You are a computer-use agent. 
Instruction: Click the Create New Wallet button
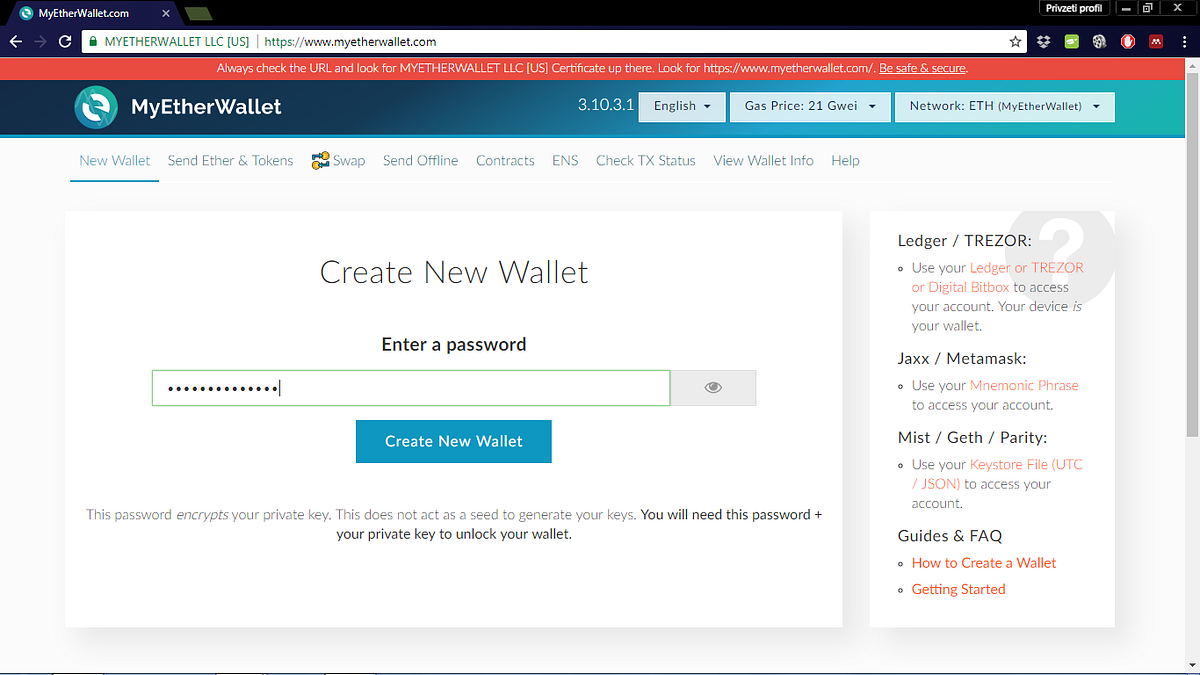[454, 441]
